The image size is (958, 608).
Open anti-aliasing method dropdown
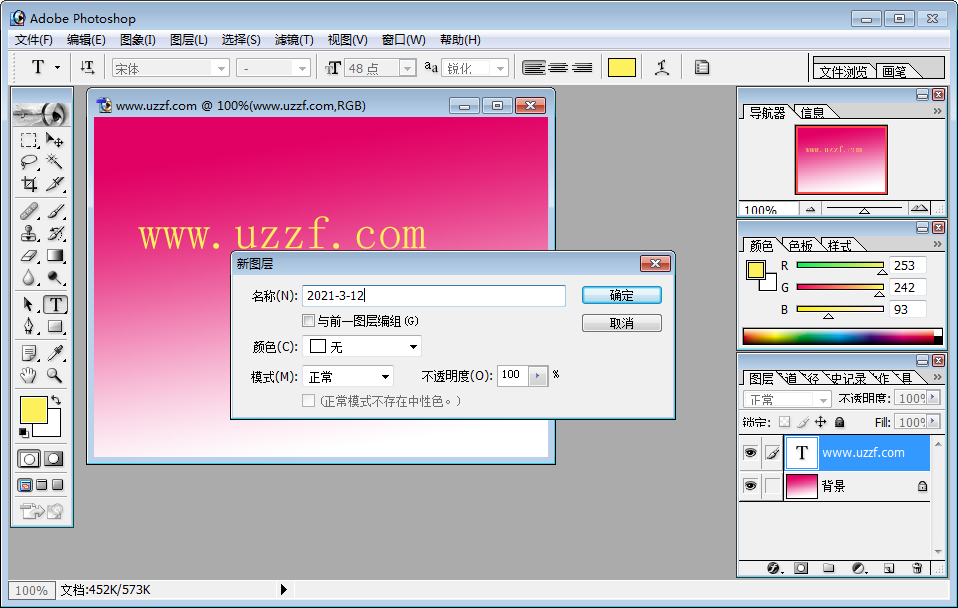pos(500,68)
